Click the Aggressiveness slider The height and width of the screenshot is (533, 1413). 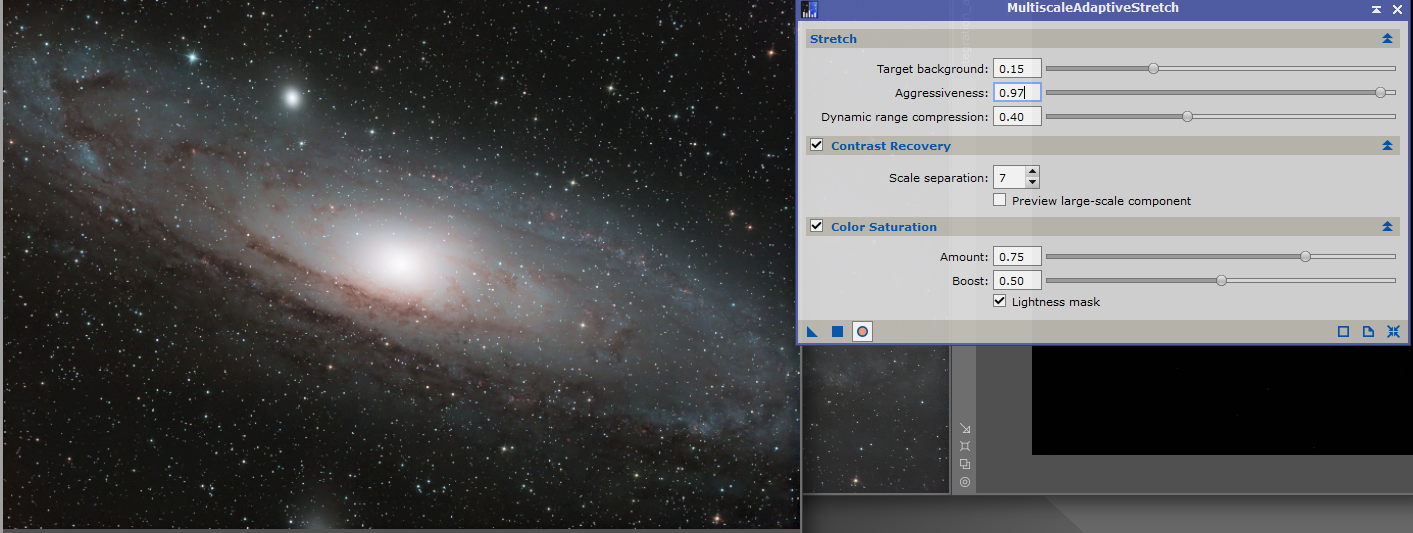1220,92
